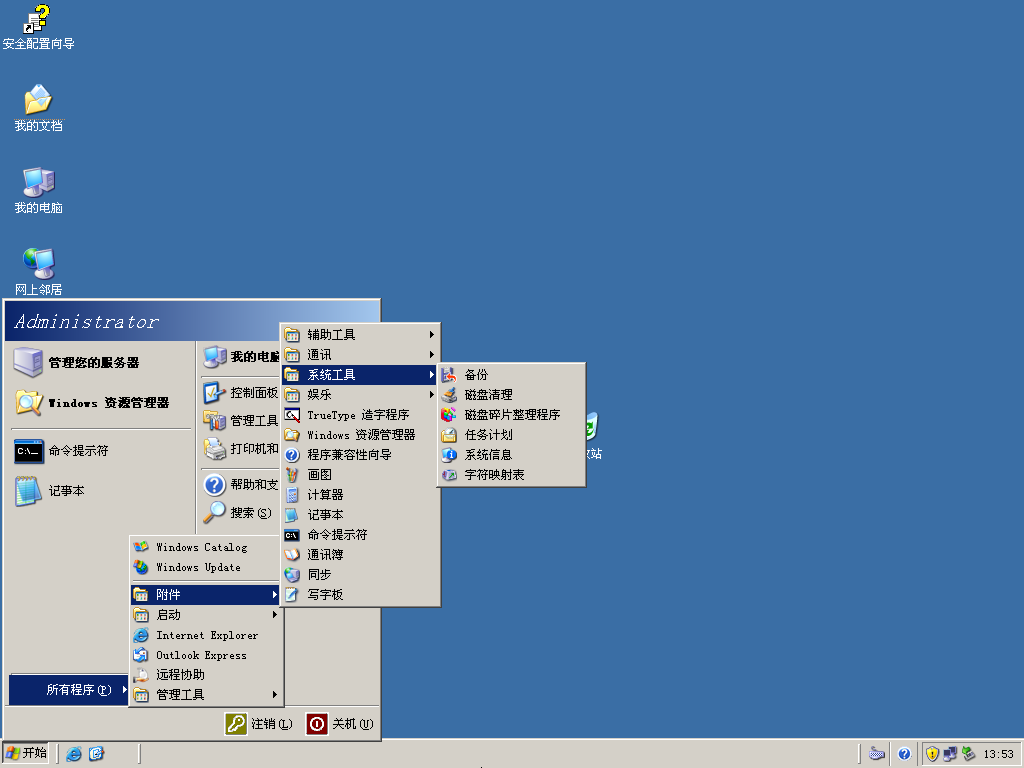Open 控制面板 in Start menu
Screen dimensions: 1024x768
(241, 392)
